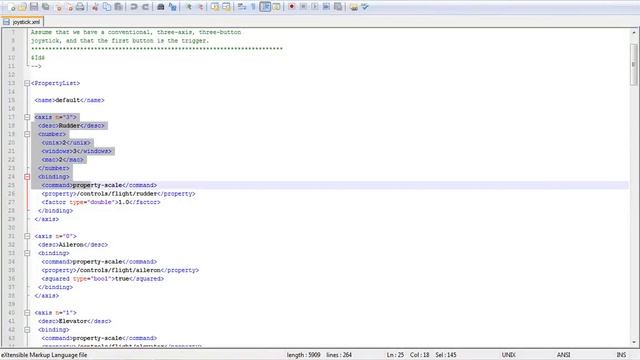Viewport: 640px width, 360px height.
Task: Click the squared type="bool" line
Action: 102,279
